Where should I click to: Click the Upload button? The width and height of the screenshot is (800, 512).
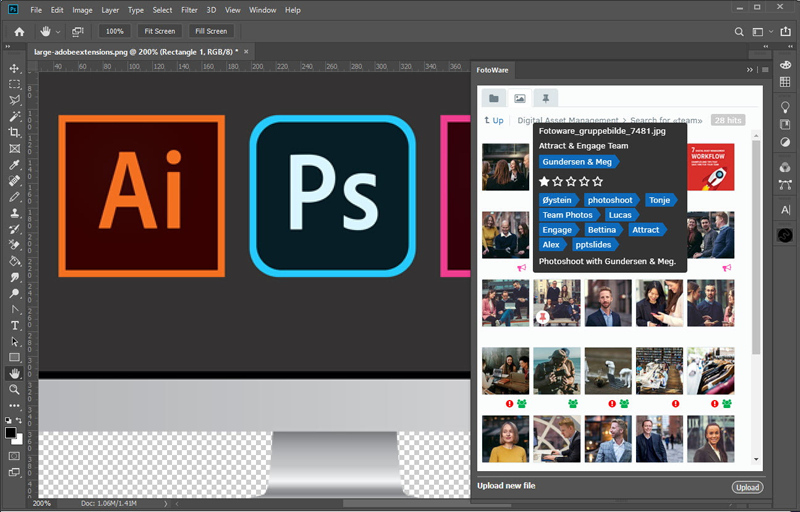747,488
